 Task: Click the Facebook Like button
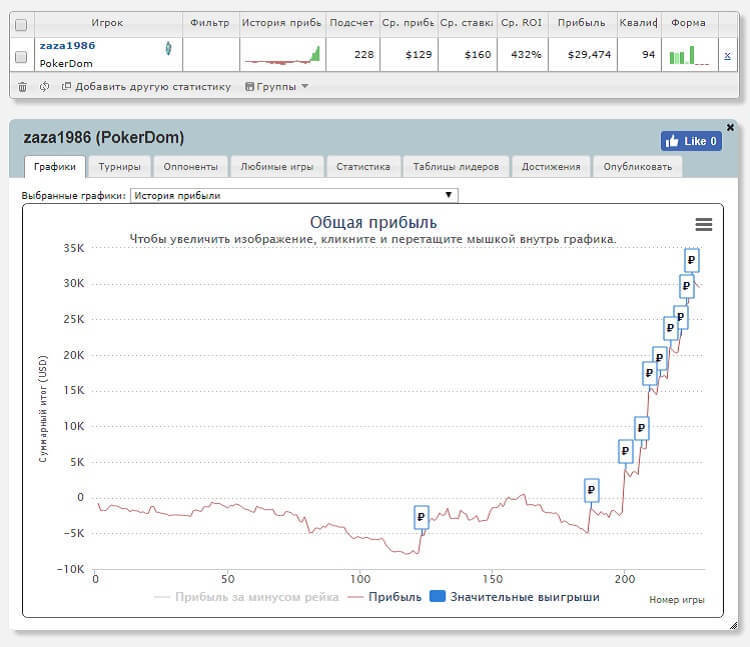pyautogui.click(x=690, y=141)
